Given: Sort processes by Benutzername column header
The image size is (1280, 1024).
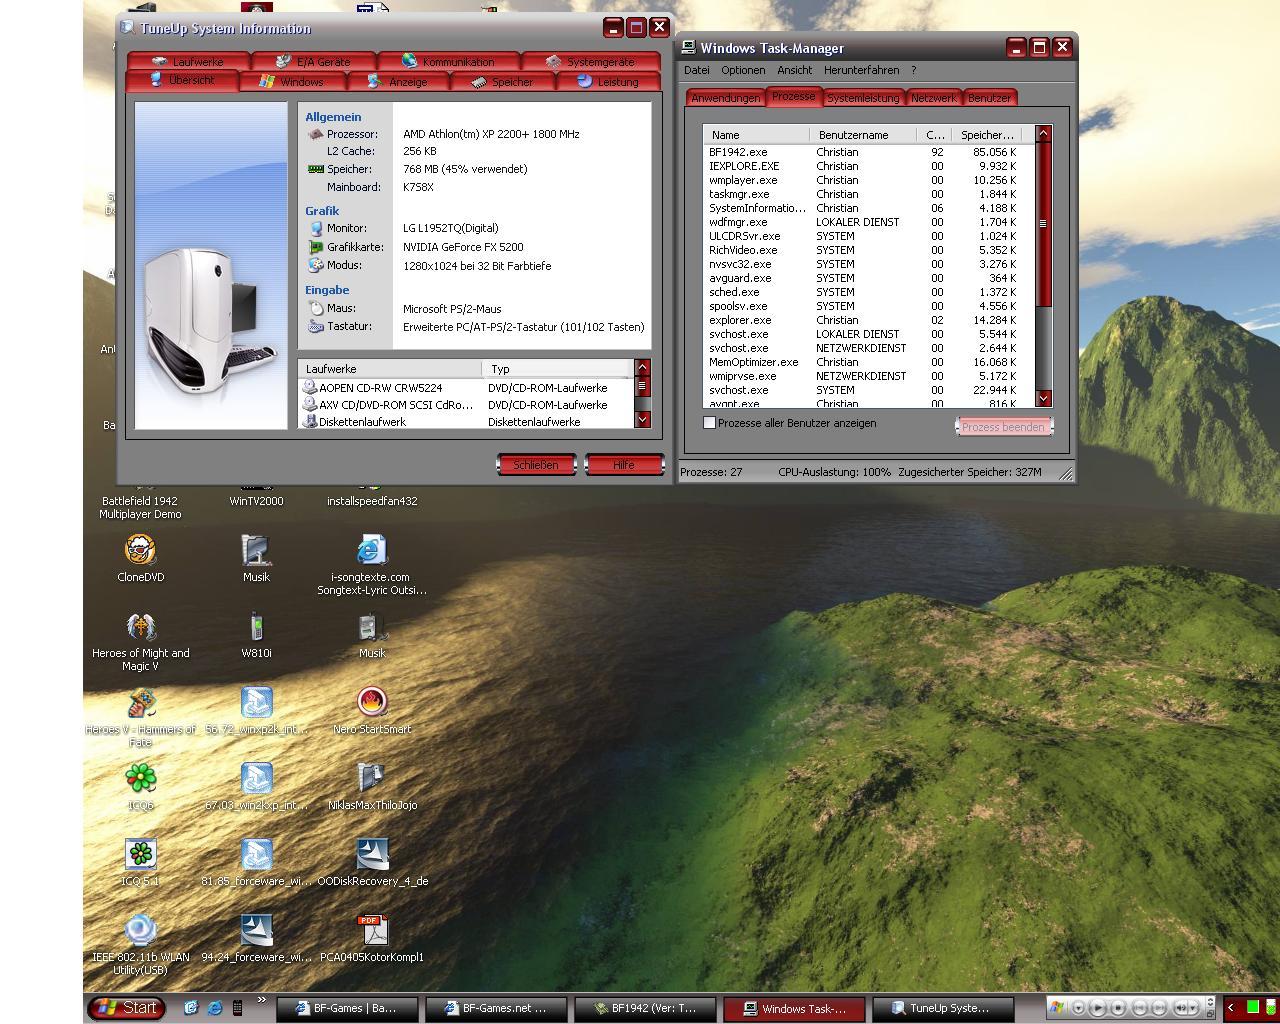Looking at the screenshot, I should (x=863, y=134).
